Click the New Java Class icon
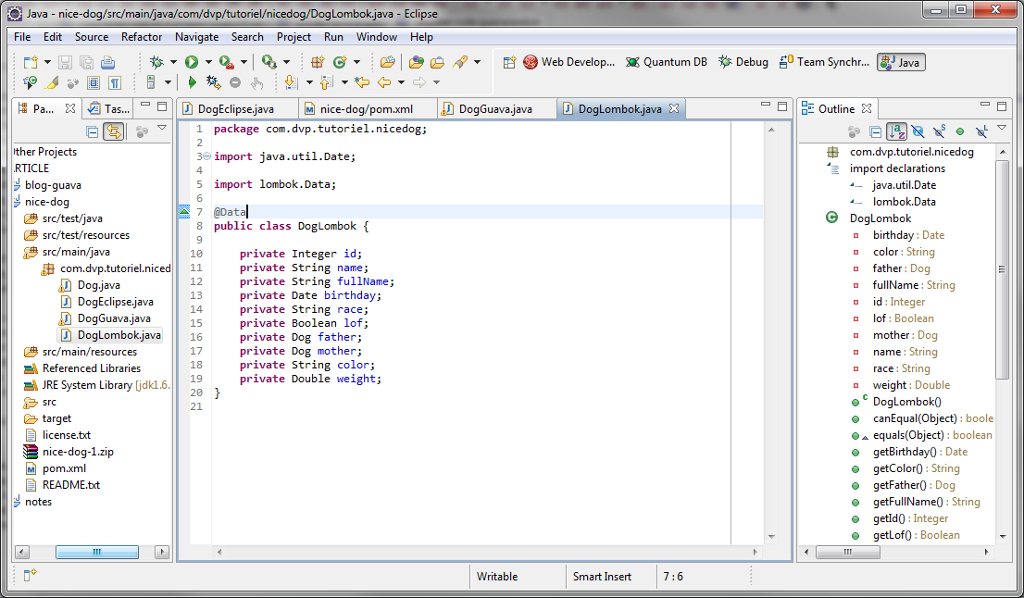This screenshot has width=1024, height=598. 339,62
